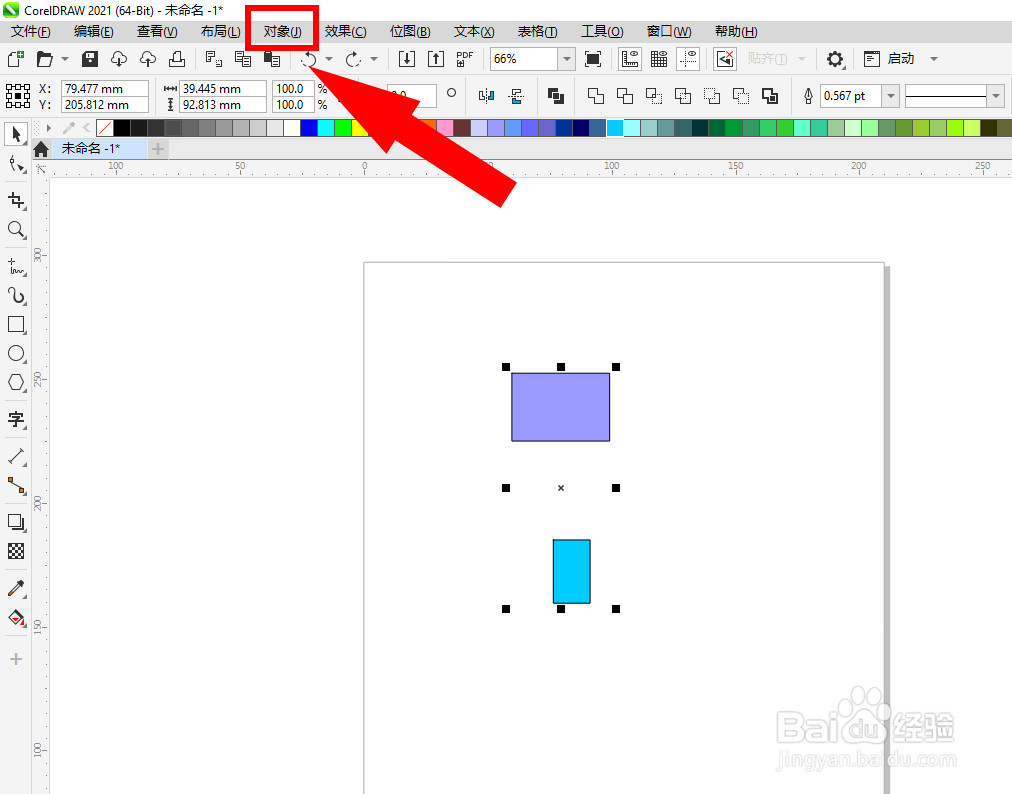This screenshot has width=1012, height=794.
Task: Click the Import icon
Action: 407,59
